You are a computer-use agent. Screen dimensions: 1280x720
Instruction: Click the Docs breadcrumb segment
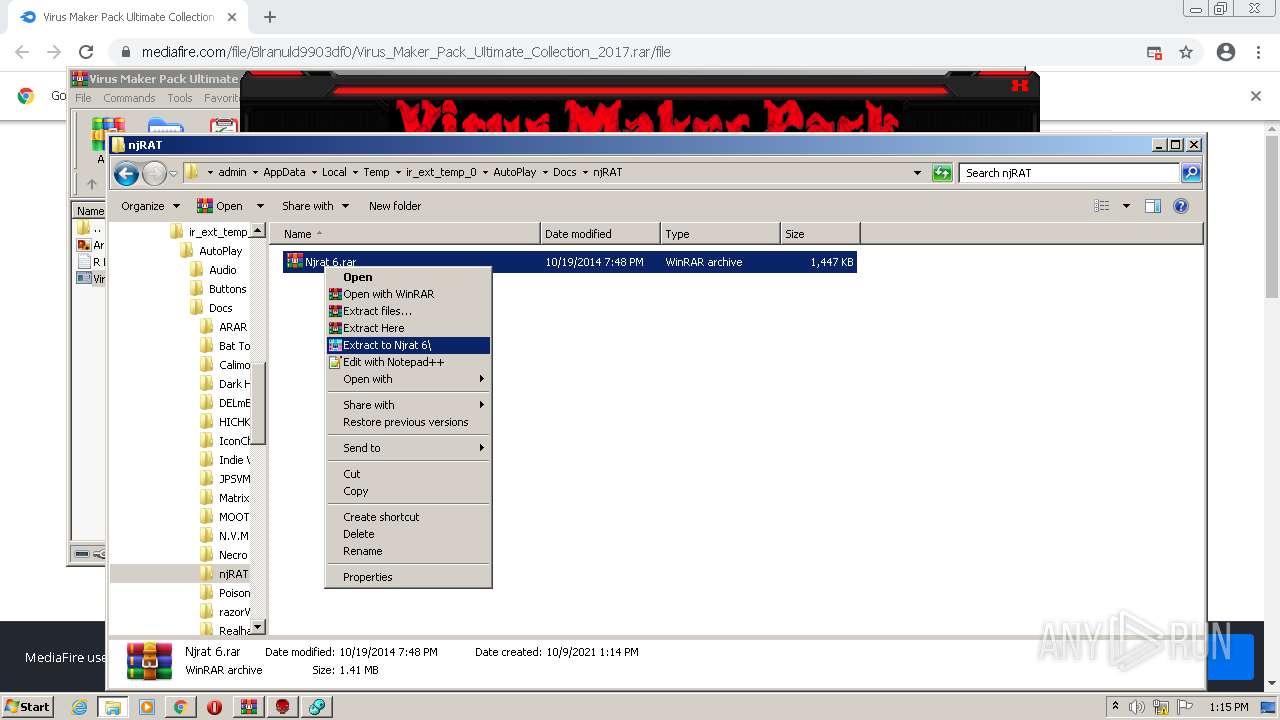click(x=565, y=172)
